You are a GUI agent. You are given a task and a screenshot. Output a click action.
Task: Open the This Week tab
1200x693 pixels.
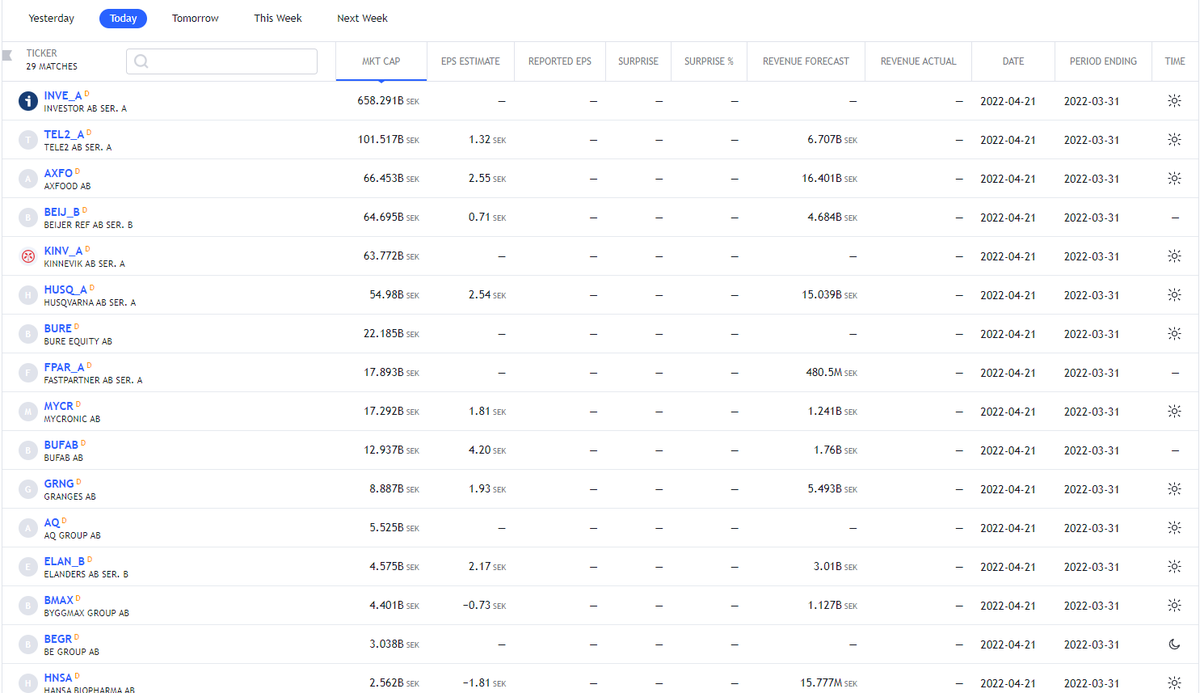click(x=278, y=18)
